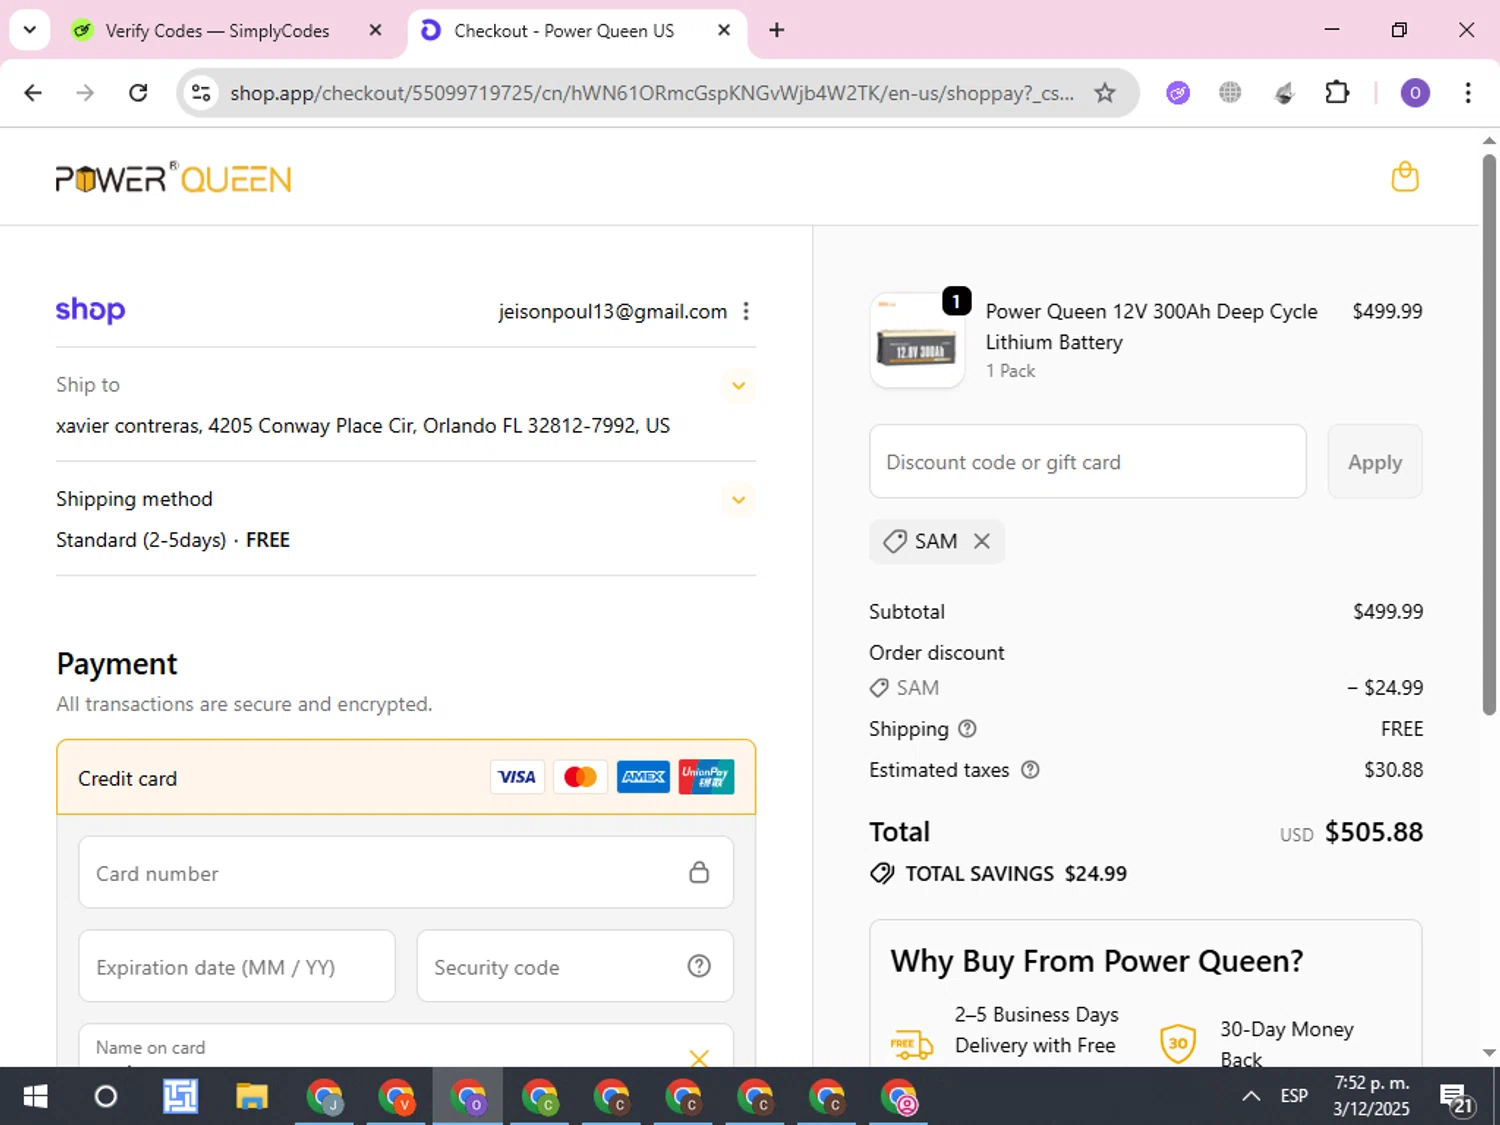Image resolution: width=1500 pixels, height=1125 pixels.
Task: Open the browser extensions puzzle icon
Action: click(1337, 93)
